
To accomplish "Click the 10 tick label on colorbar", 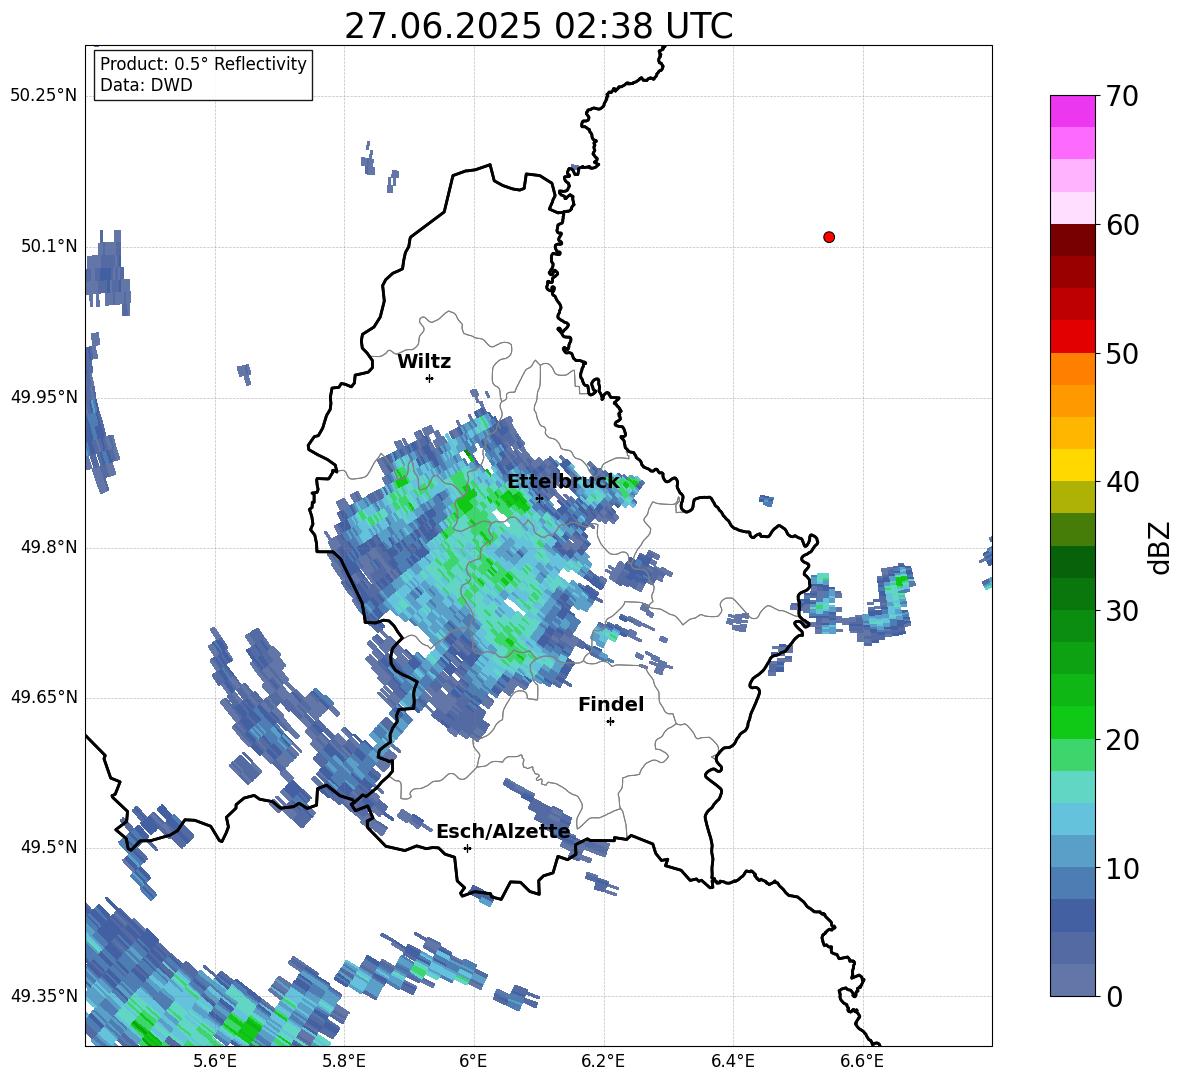I will pyautogui.click(x=1122, y=868).
